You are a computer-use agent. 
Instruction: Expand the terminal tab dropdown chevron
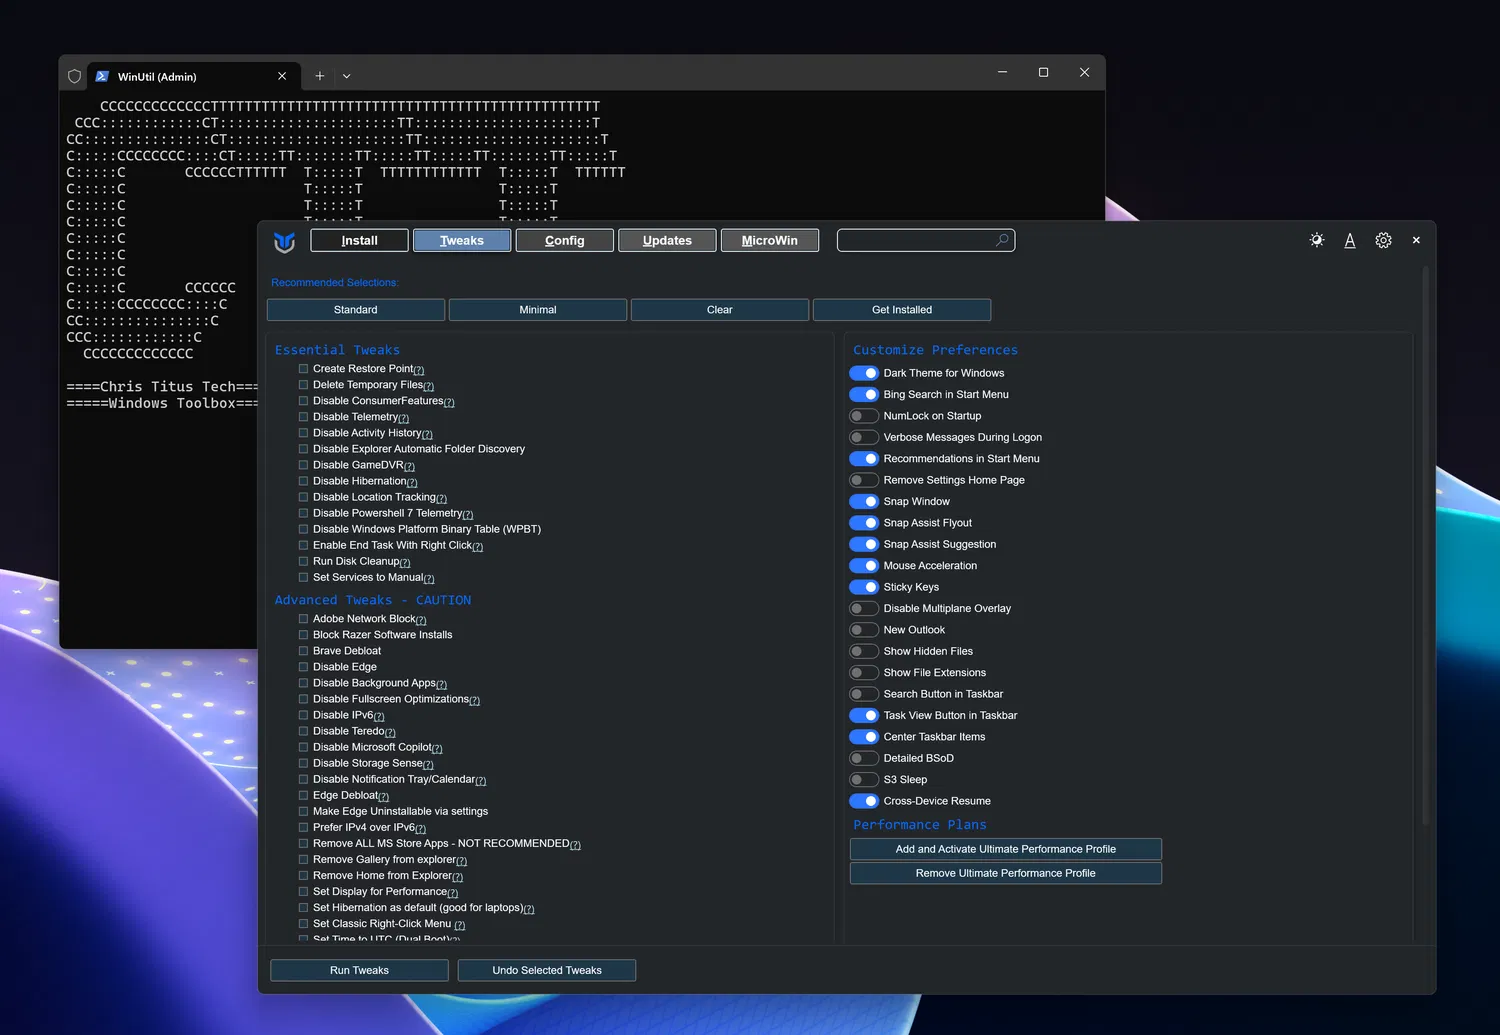347,76
